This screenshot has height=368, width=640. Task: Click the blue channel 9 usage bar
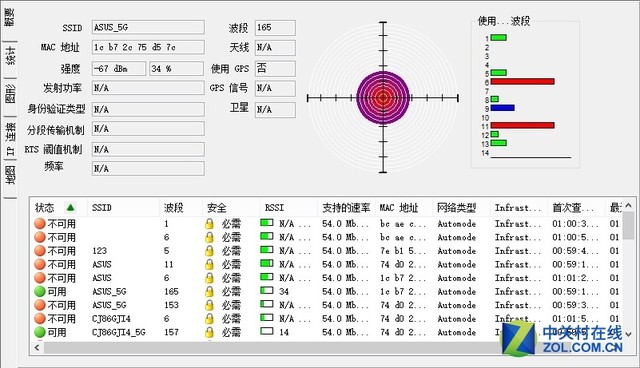[502, 108]
